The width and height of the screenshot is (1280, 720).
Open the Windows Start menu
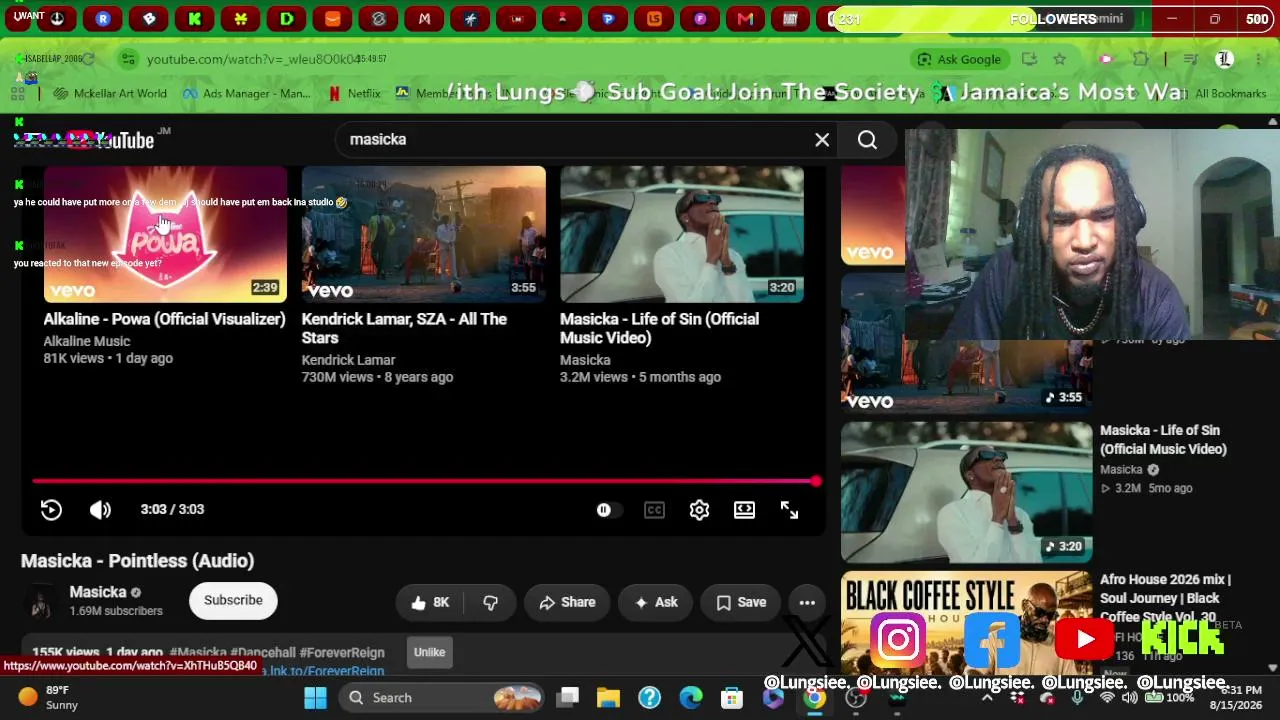coord(315,697)
